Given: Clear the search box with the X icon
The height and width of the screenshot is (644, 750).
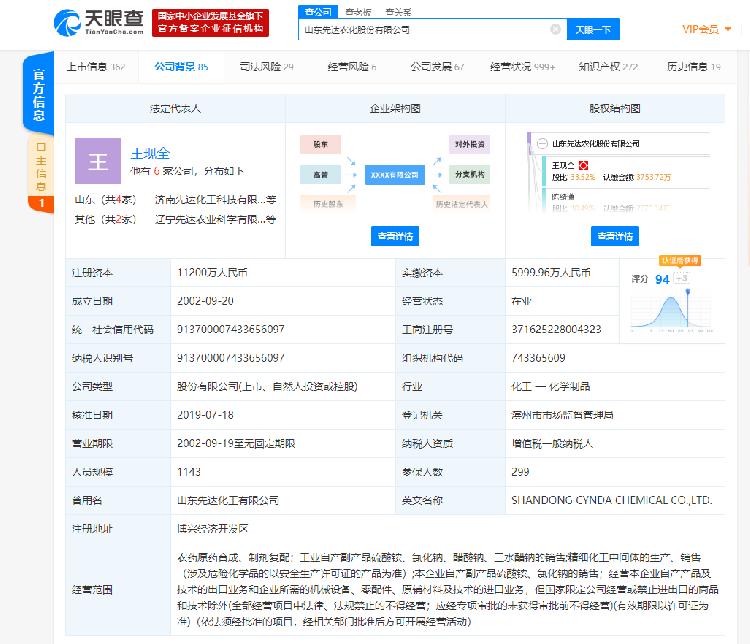Looking at the screenshot, I should (x=555, y=29).
